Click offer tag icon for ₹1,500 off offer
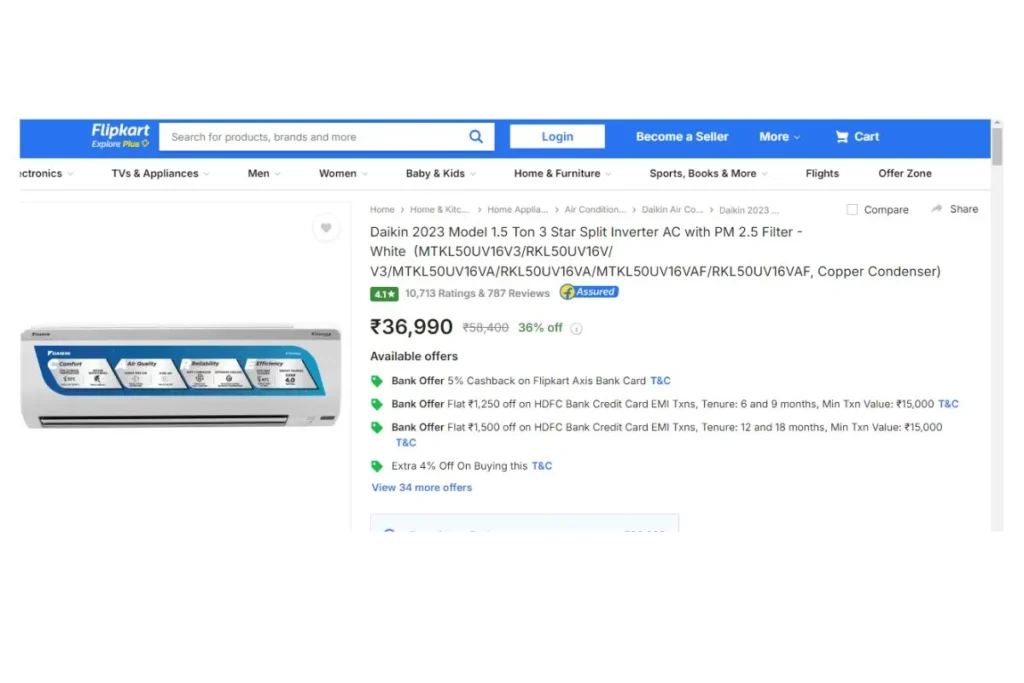The width and height of the screenshot is (1024, 683). click(x=377, y=428)
